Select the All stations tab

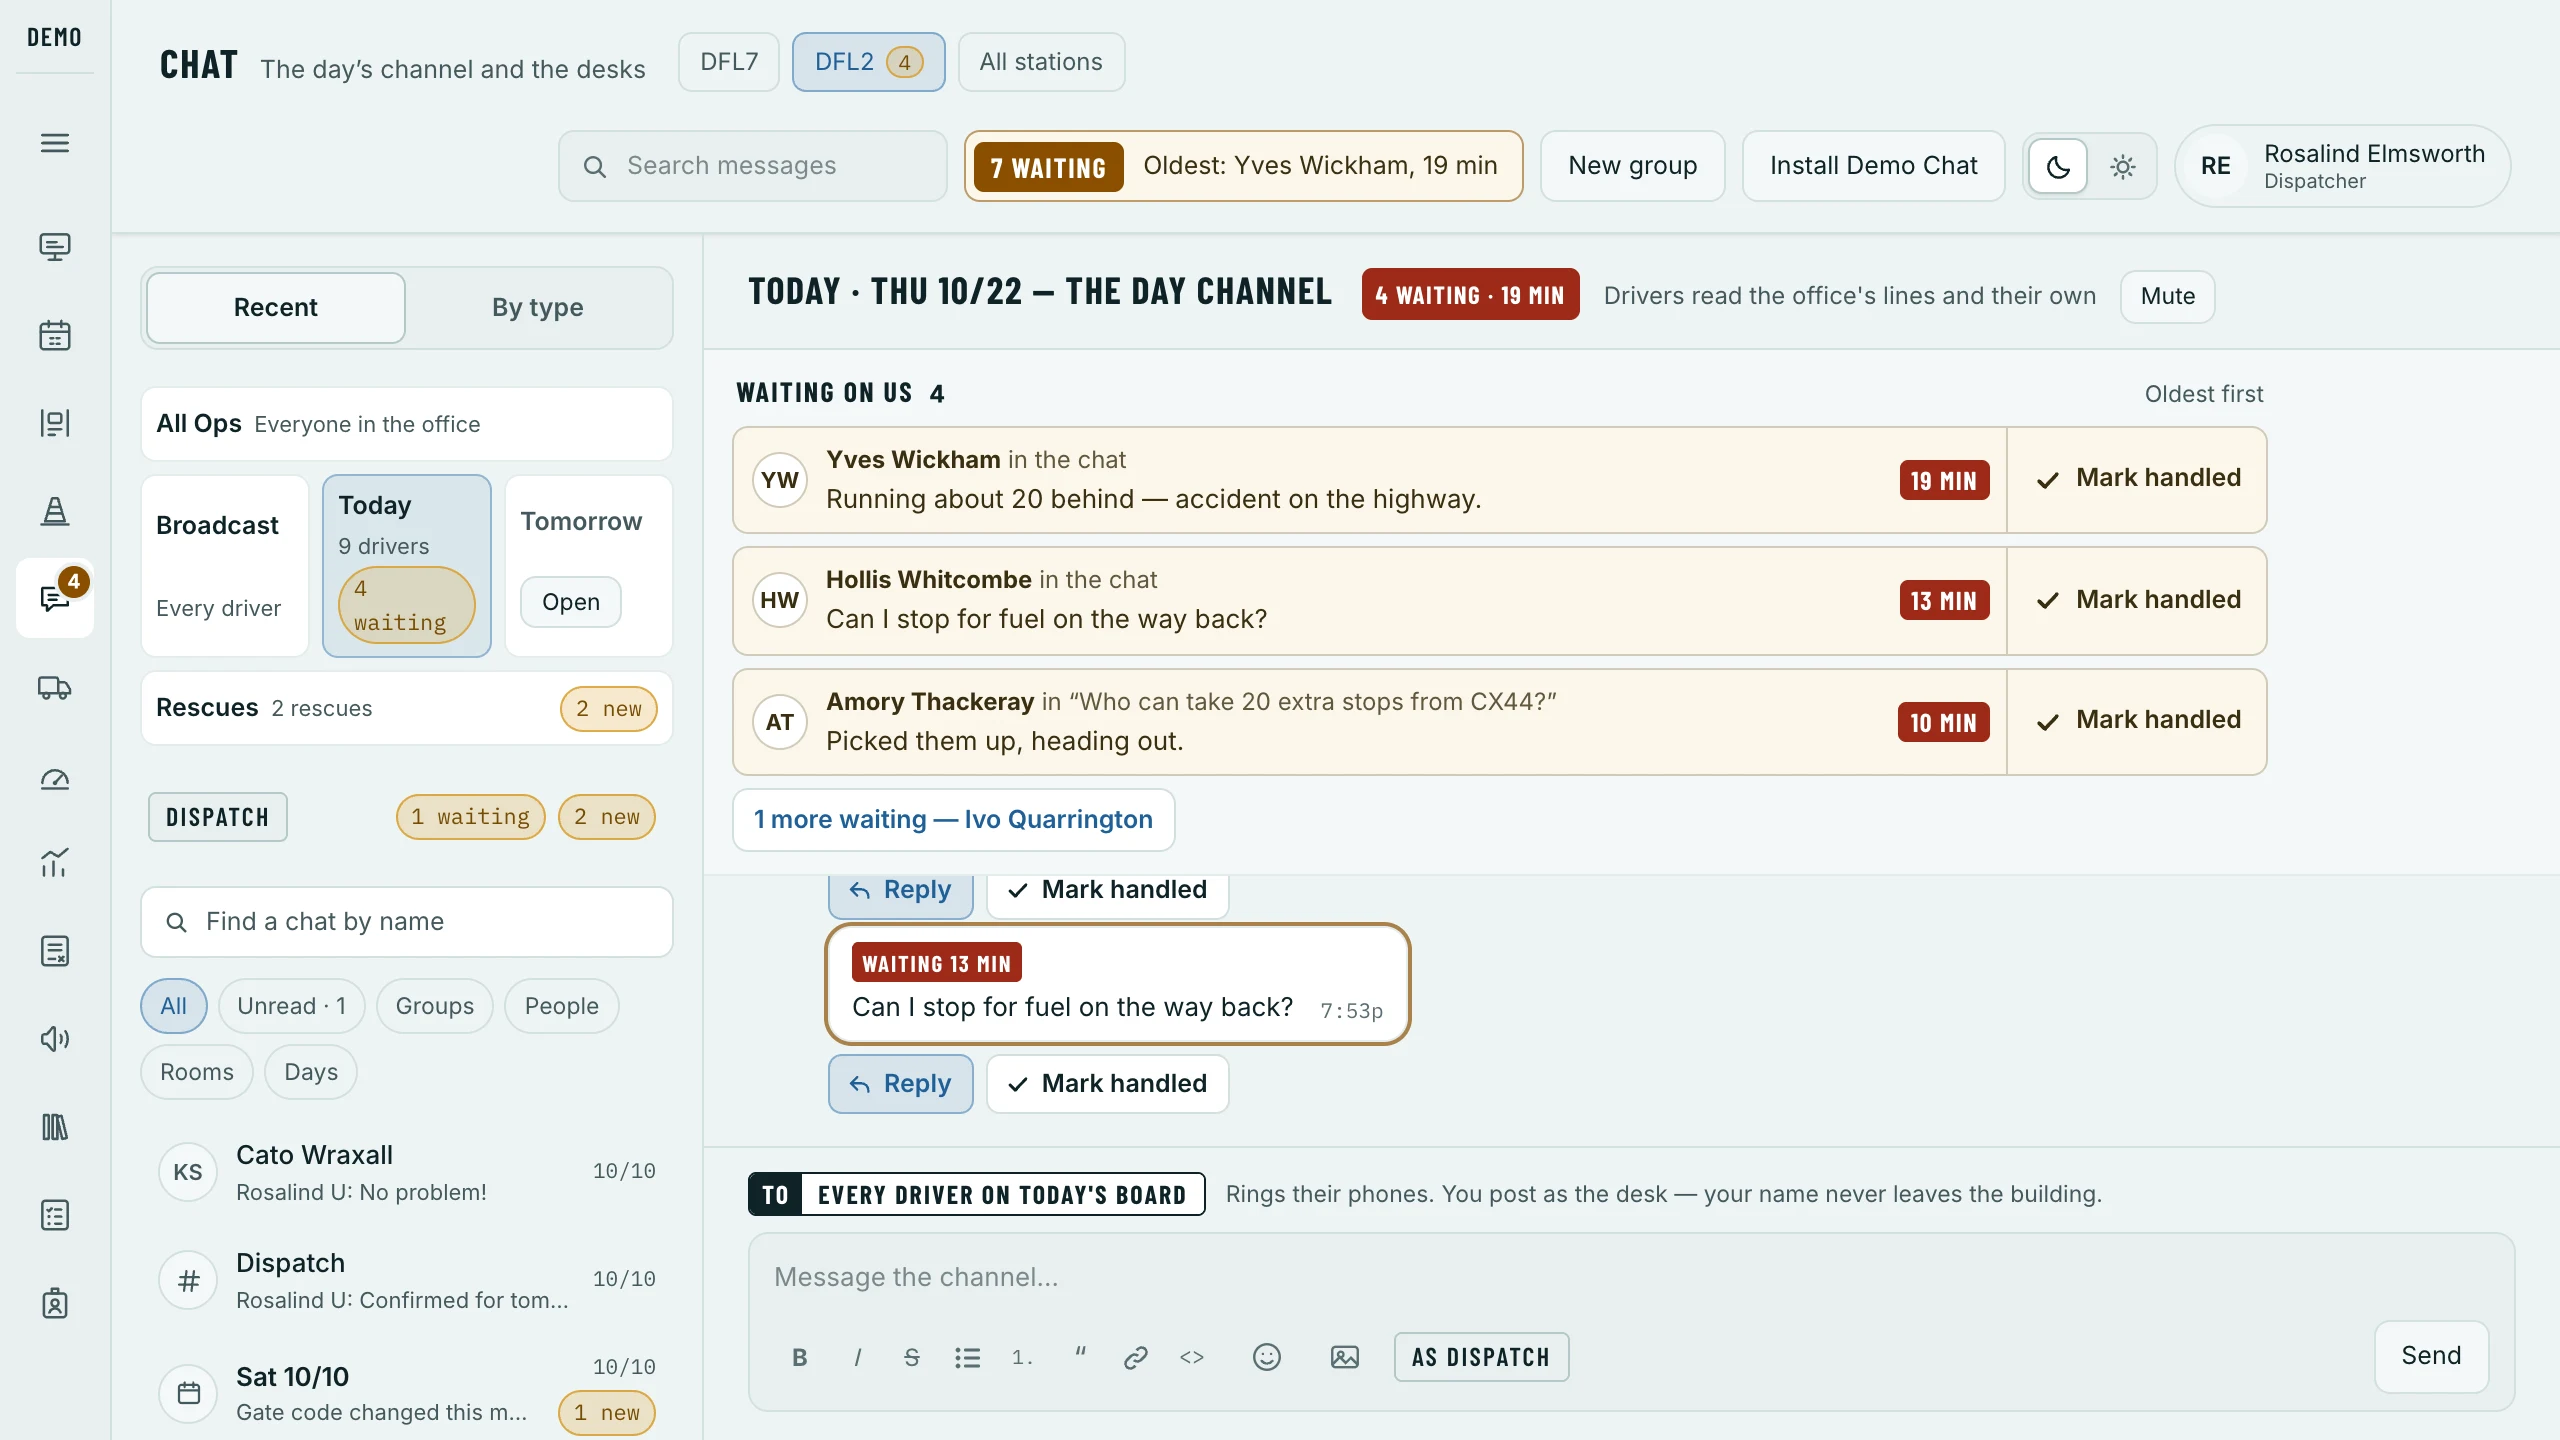click(1041, 62)
